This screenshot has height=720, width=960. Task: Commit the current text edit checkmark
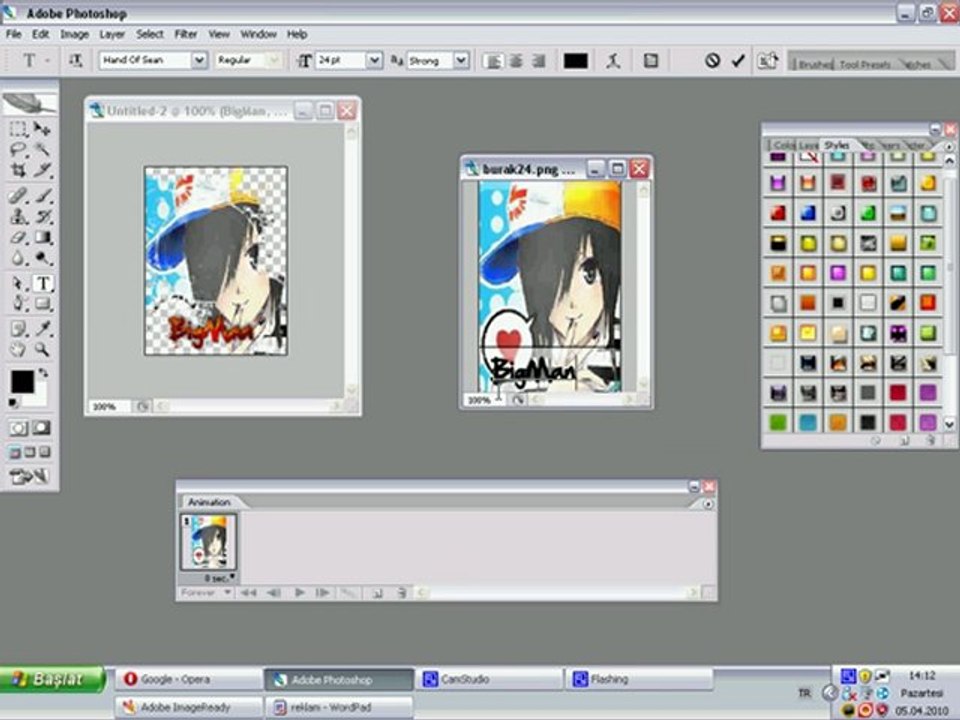tap(738, 61)
